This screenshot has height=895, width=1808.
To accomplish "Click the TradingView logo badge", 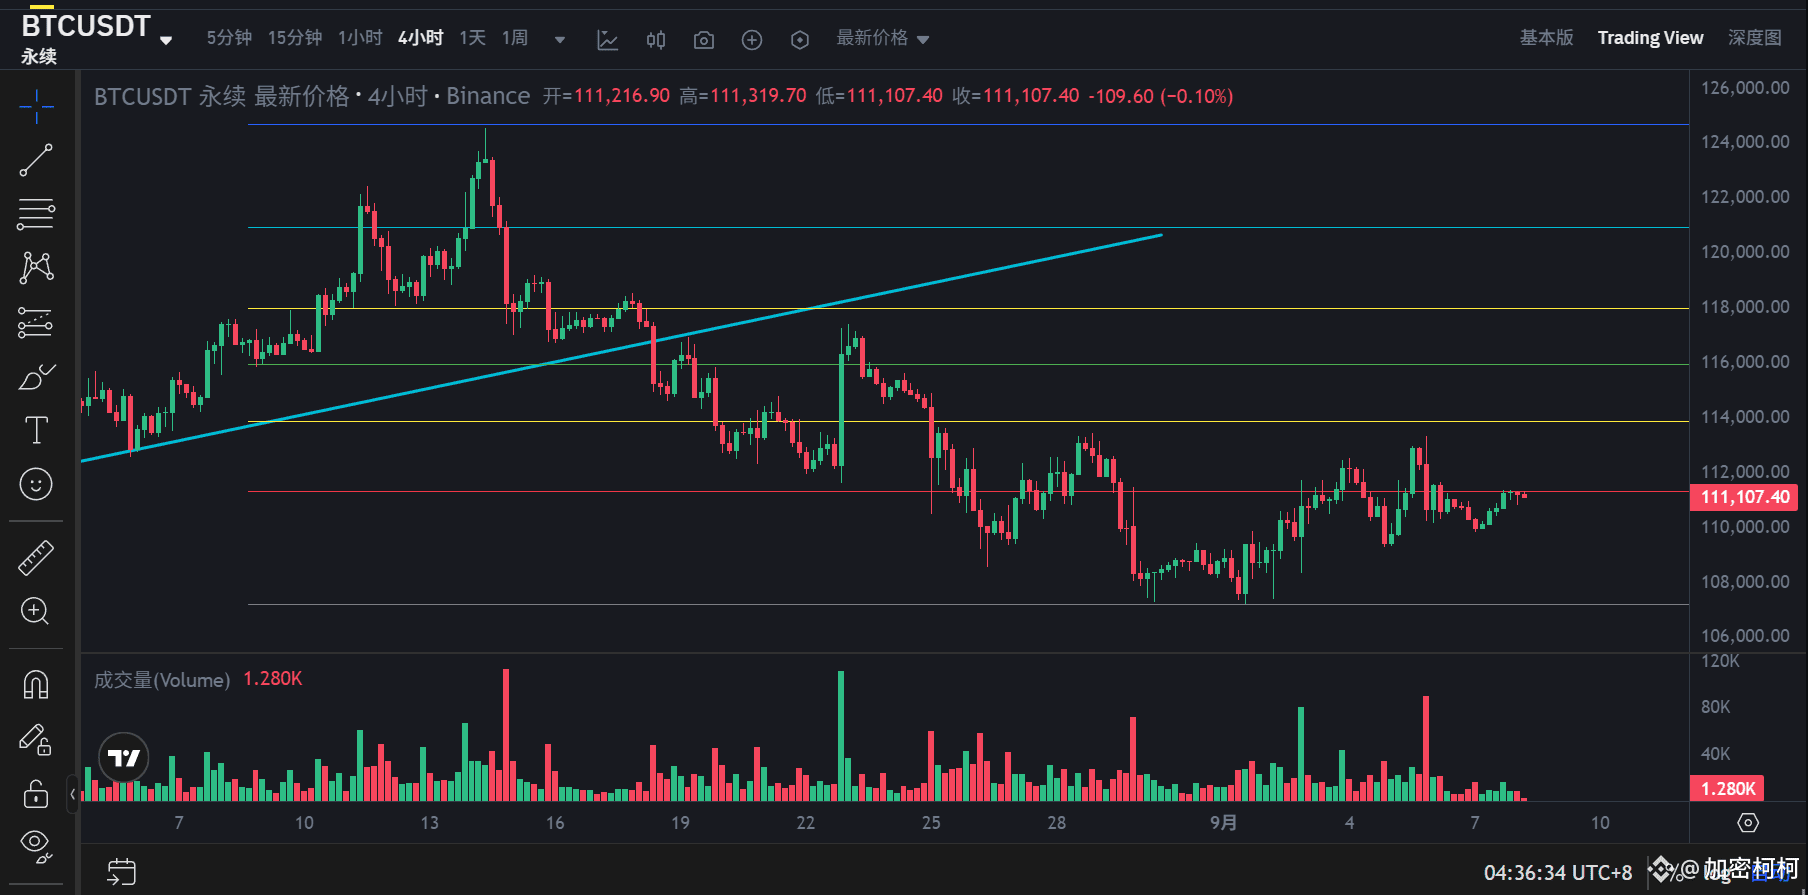I will pos(124,758).
